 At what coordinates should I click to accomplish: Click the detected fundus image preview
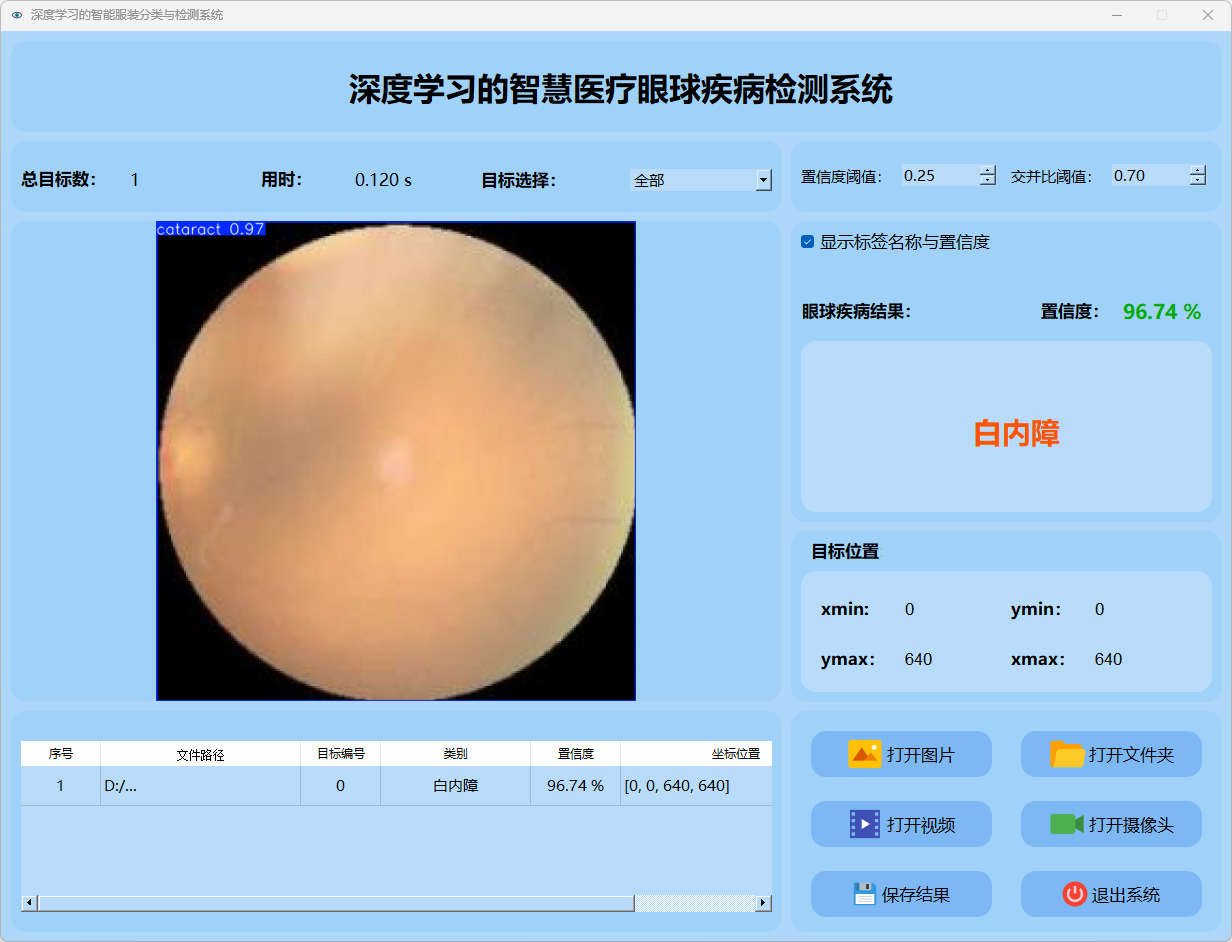click(396, 460)
